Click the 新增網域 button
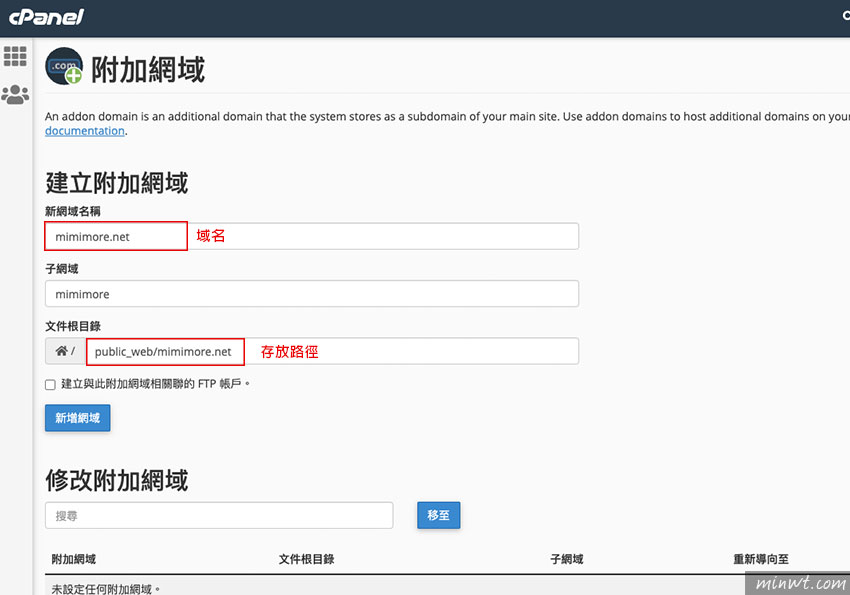850x595 pixels. 78,418
